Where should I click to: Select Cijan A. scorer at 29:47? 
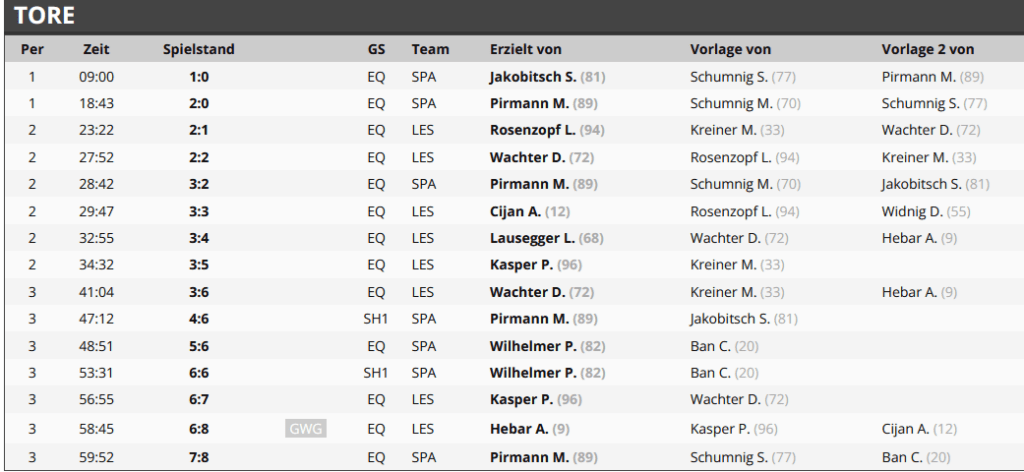click(x=515, y=212)
